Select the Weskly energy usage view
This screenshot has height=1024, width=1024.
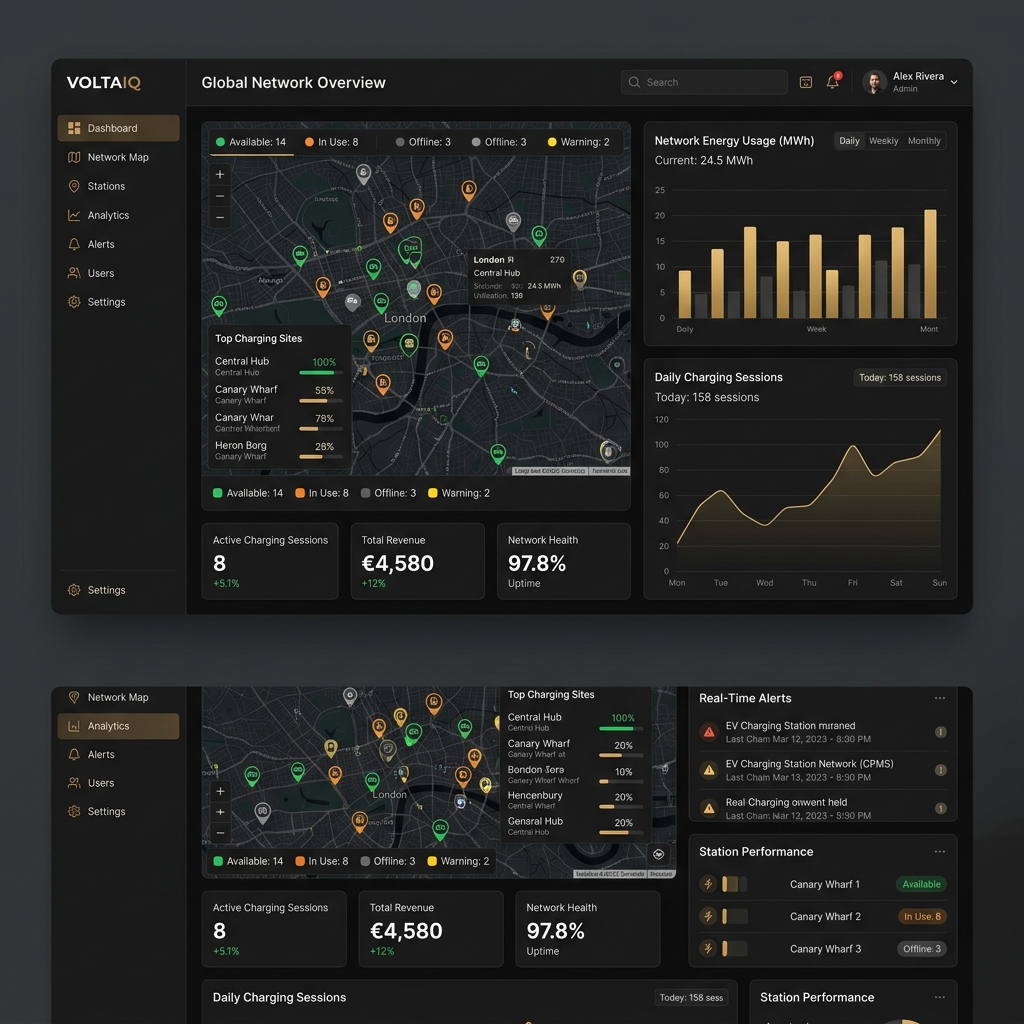[883, 140]
